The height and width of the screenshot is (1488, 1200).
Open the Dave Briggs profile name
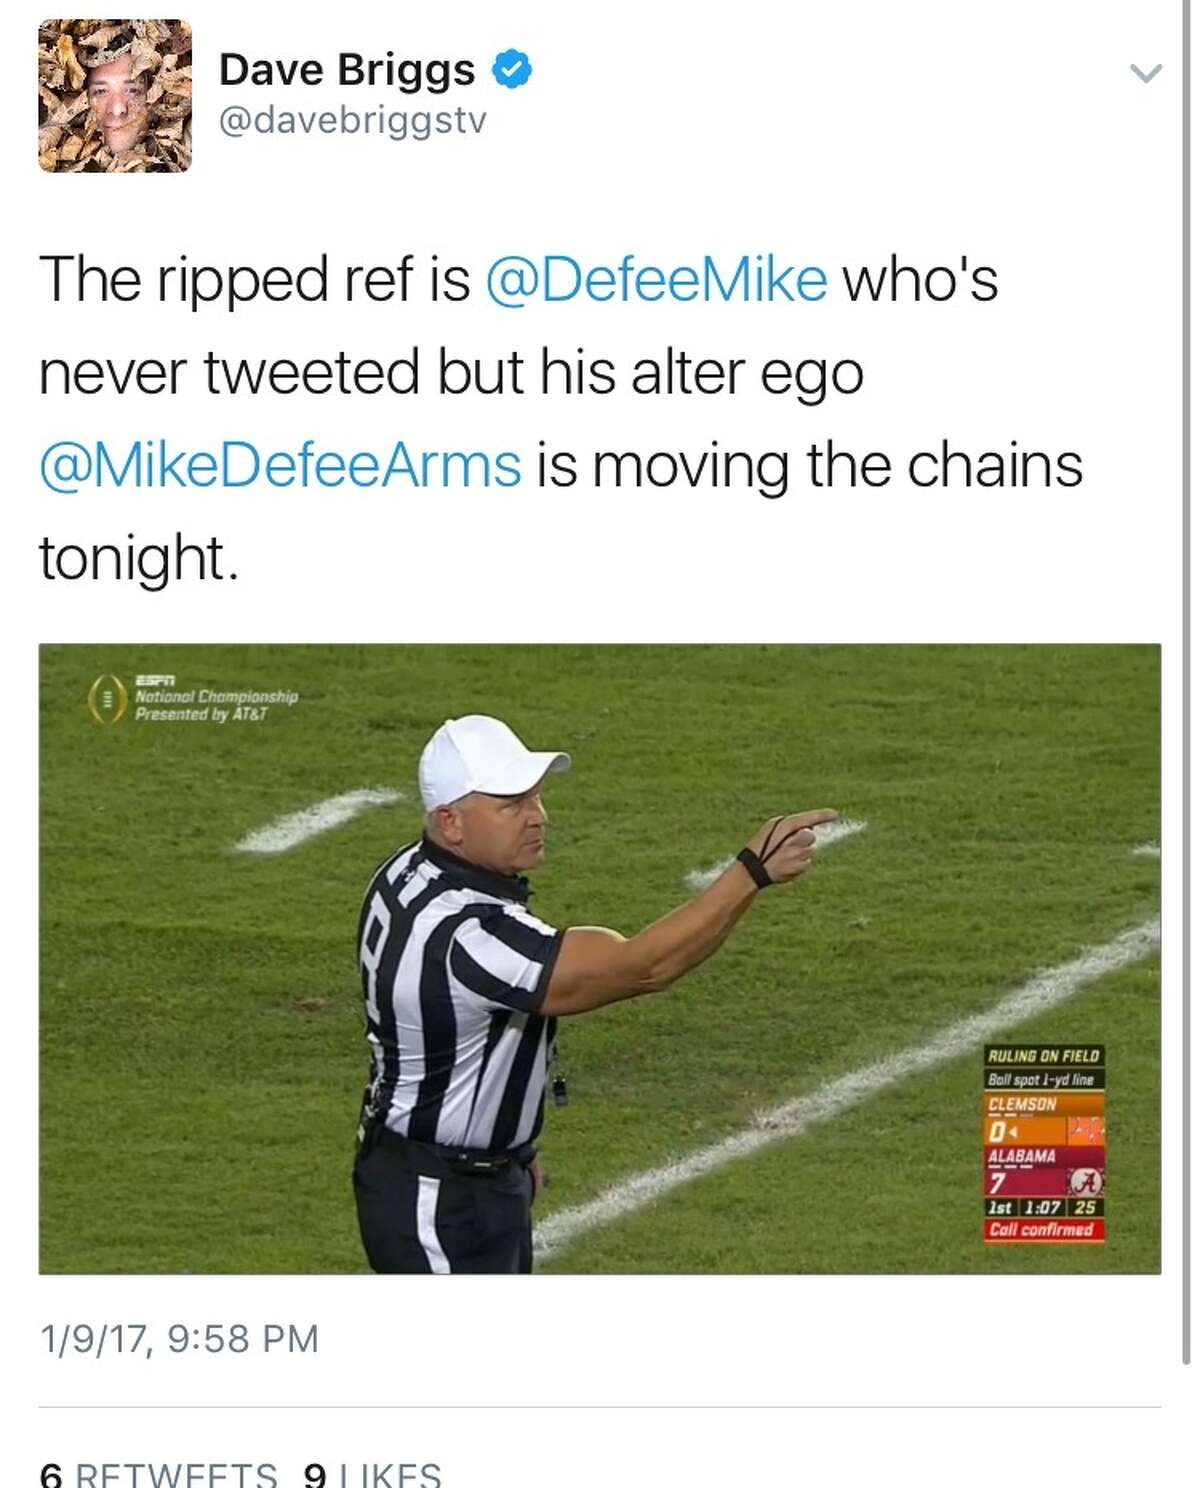pyautogui.click(x=350, y=66)
